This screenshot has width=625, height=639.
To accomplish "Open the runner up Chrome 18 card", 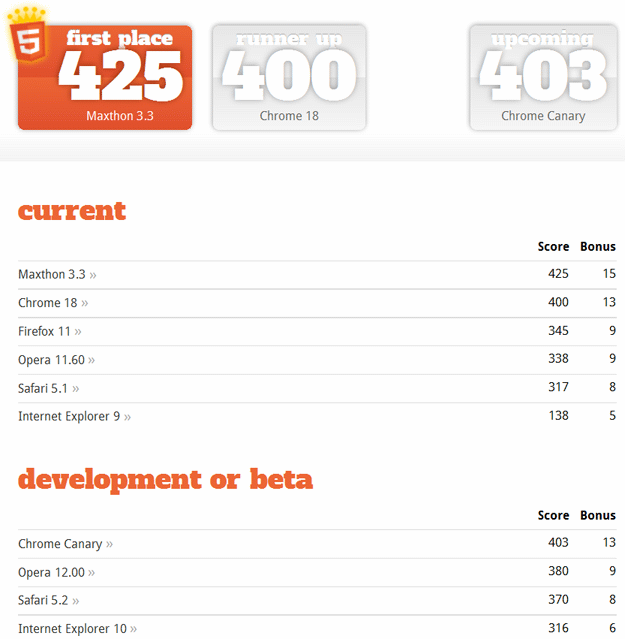I will pyautogui.click(x=289, y=78).
